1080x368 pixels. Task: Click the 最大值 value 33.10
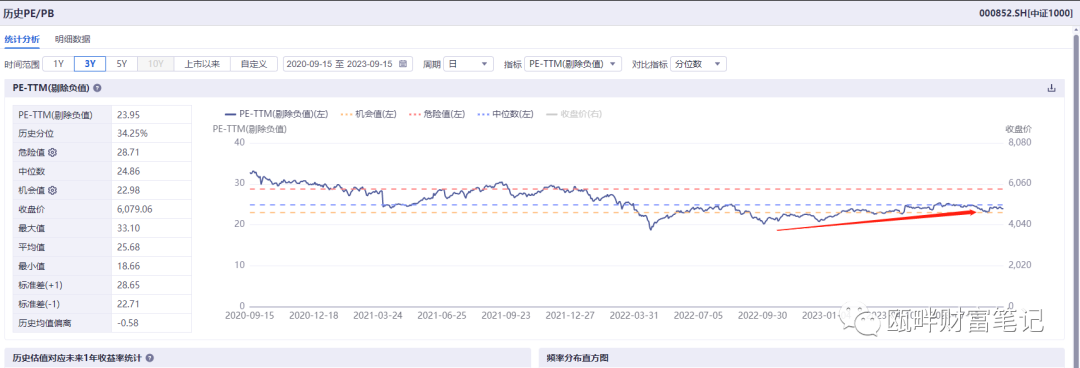[x=129, y=228]
